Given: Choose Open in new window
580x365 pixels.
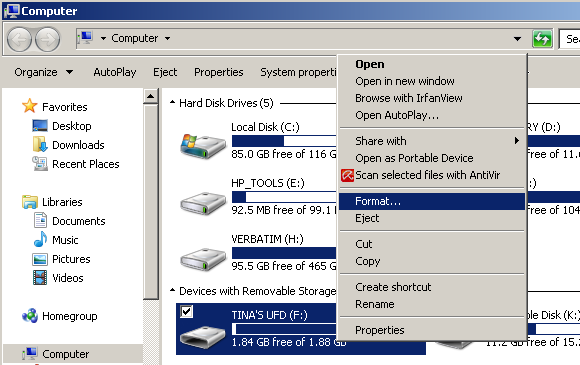Looking at the screenshot, I should [432, 81].
